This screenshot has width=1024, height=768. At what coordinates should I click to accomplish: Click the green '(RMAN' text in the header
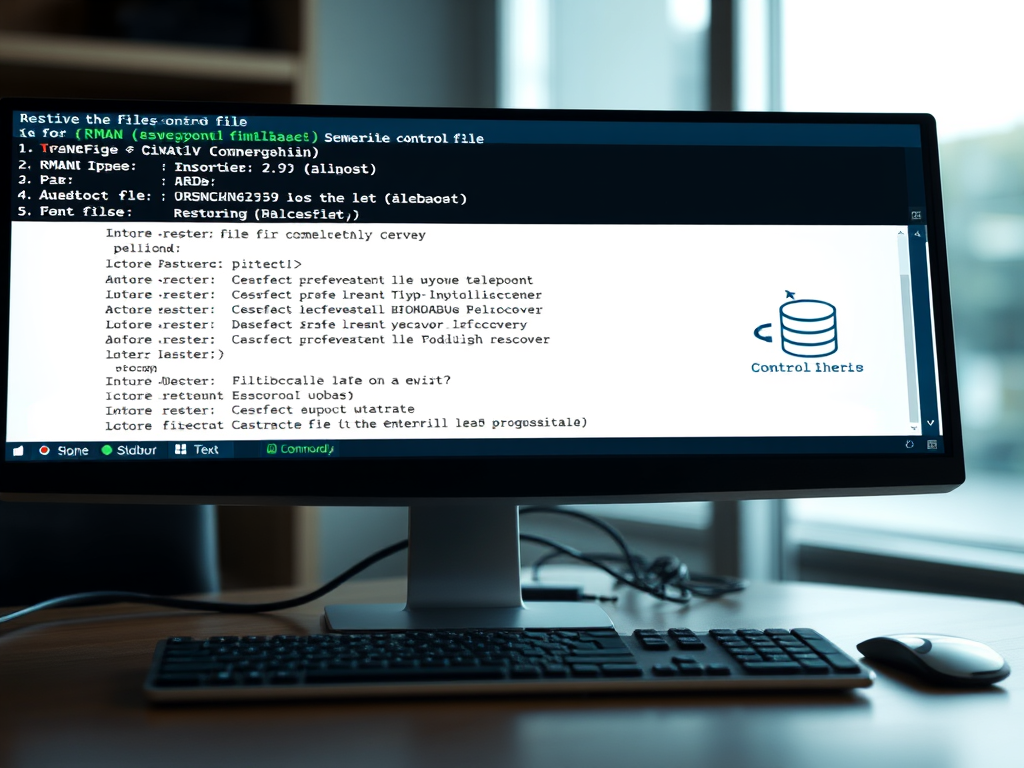click(99, 134)
